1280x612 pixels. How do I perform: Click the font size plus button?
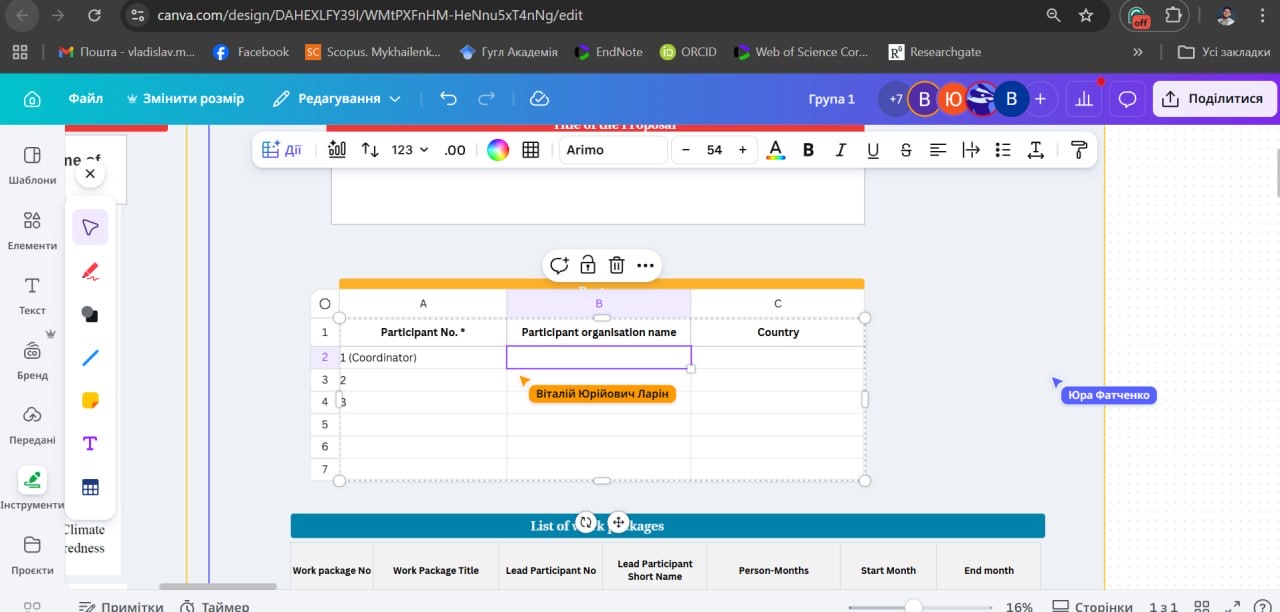click(x=742, y=150)
